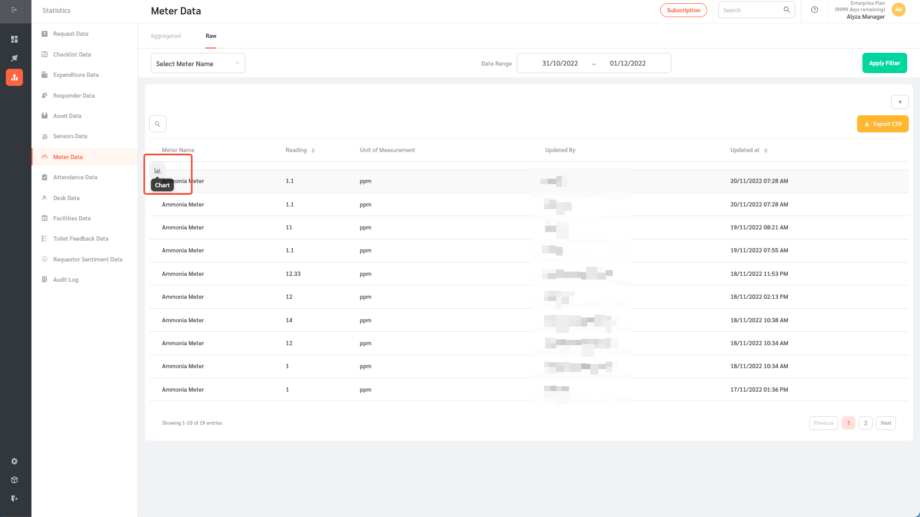Image resolution: width=920 pixels, height=517 pixels.
Task: Switch to the Aggregated tab
Action: tap(165, 36)
